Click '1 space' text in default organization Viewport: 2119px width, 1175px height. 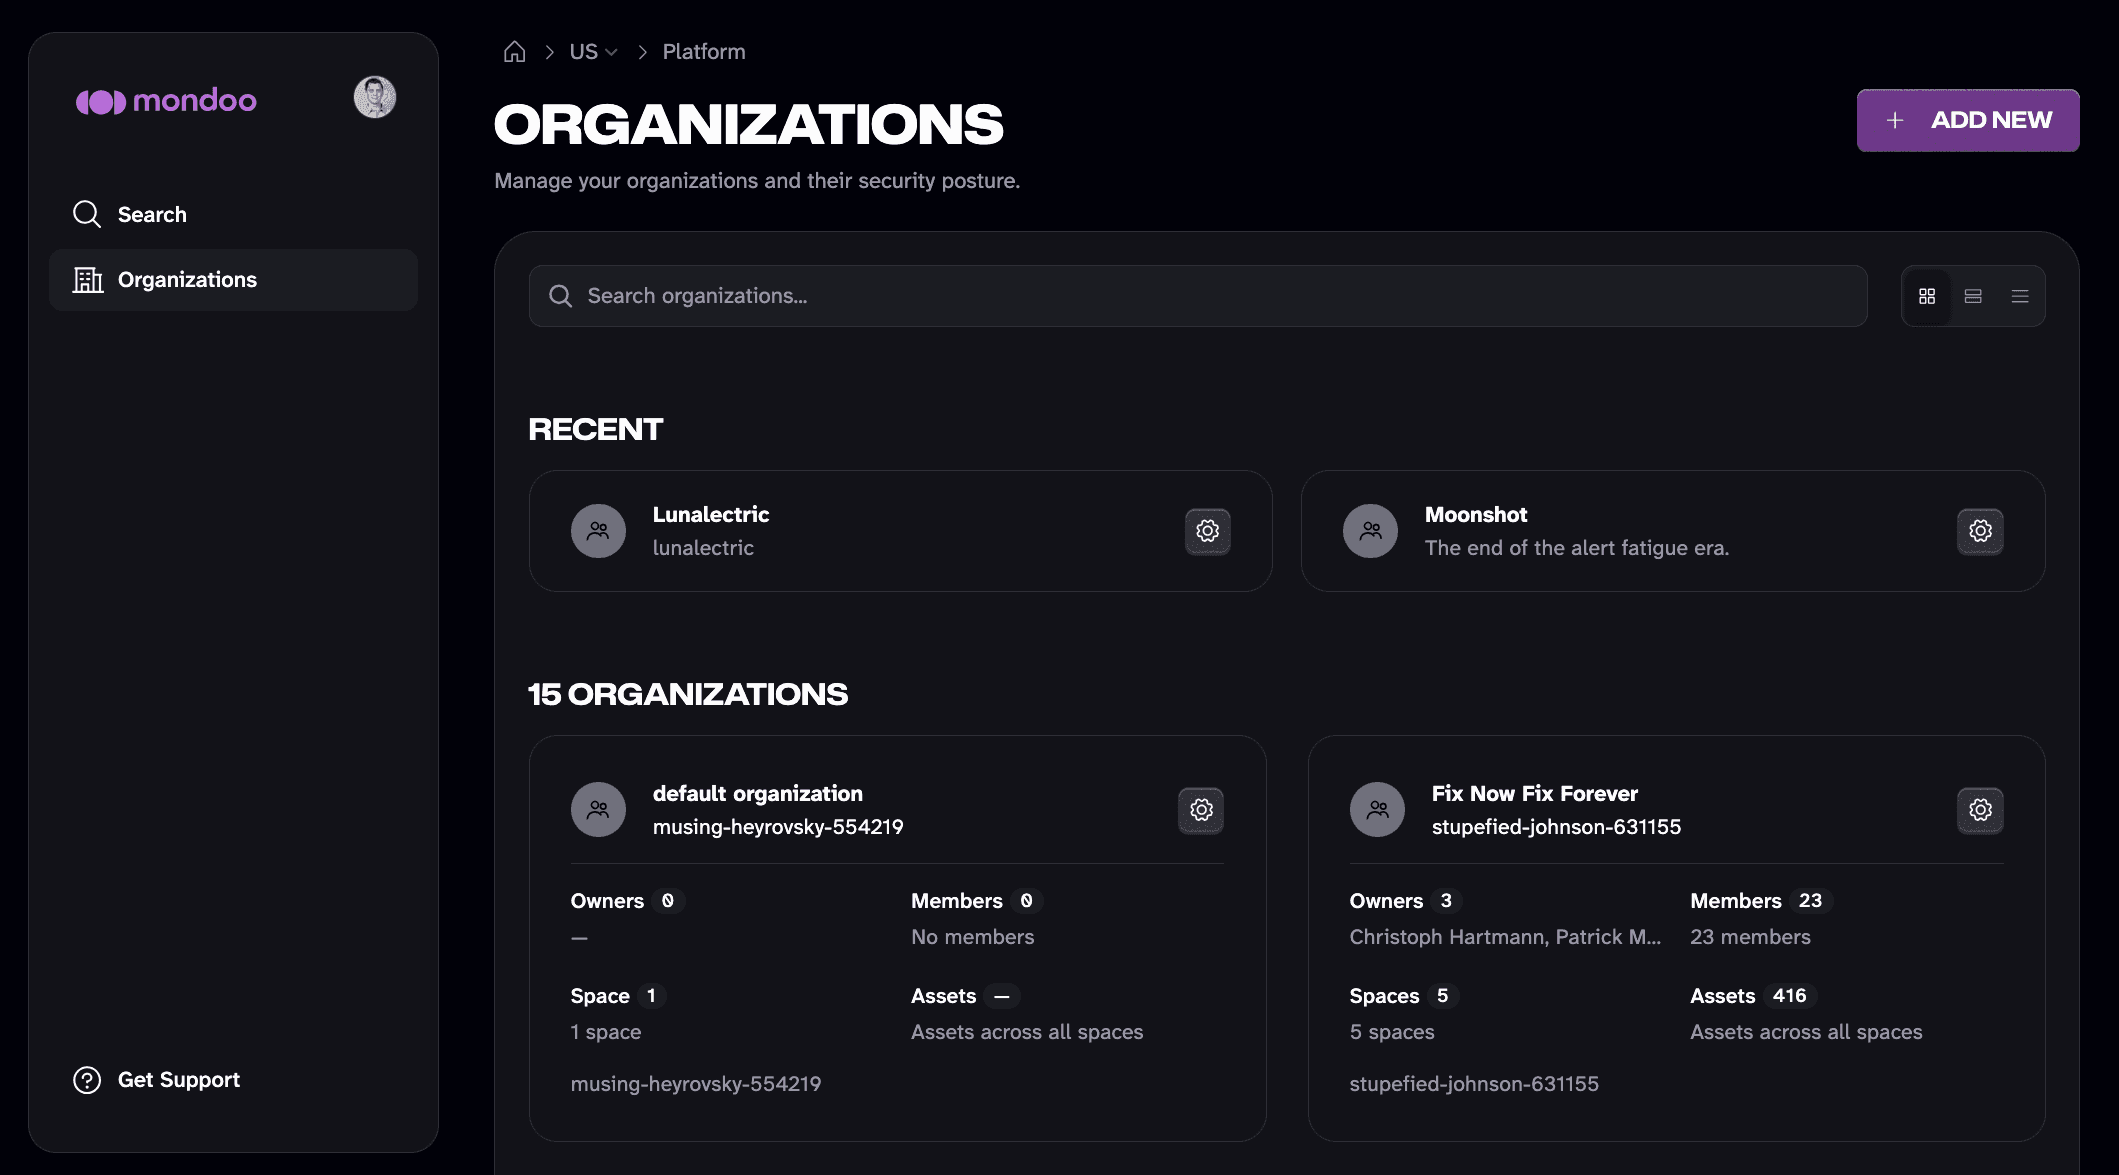(606, 1032)
